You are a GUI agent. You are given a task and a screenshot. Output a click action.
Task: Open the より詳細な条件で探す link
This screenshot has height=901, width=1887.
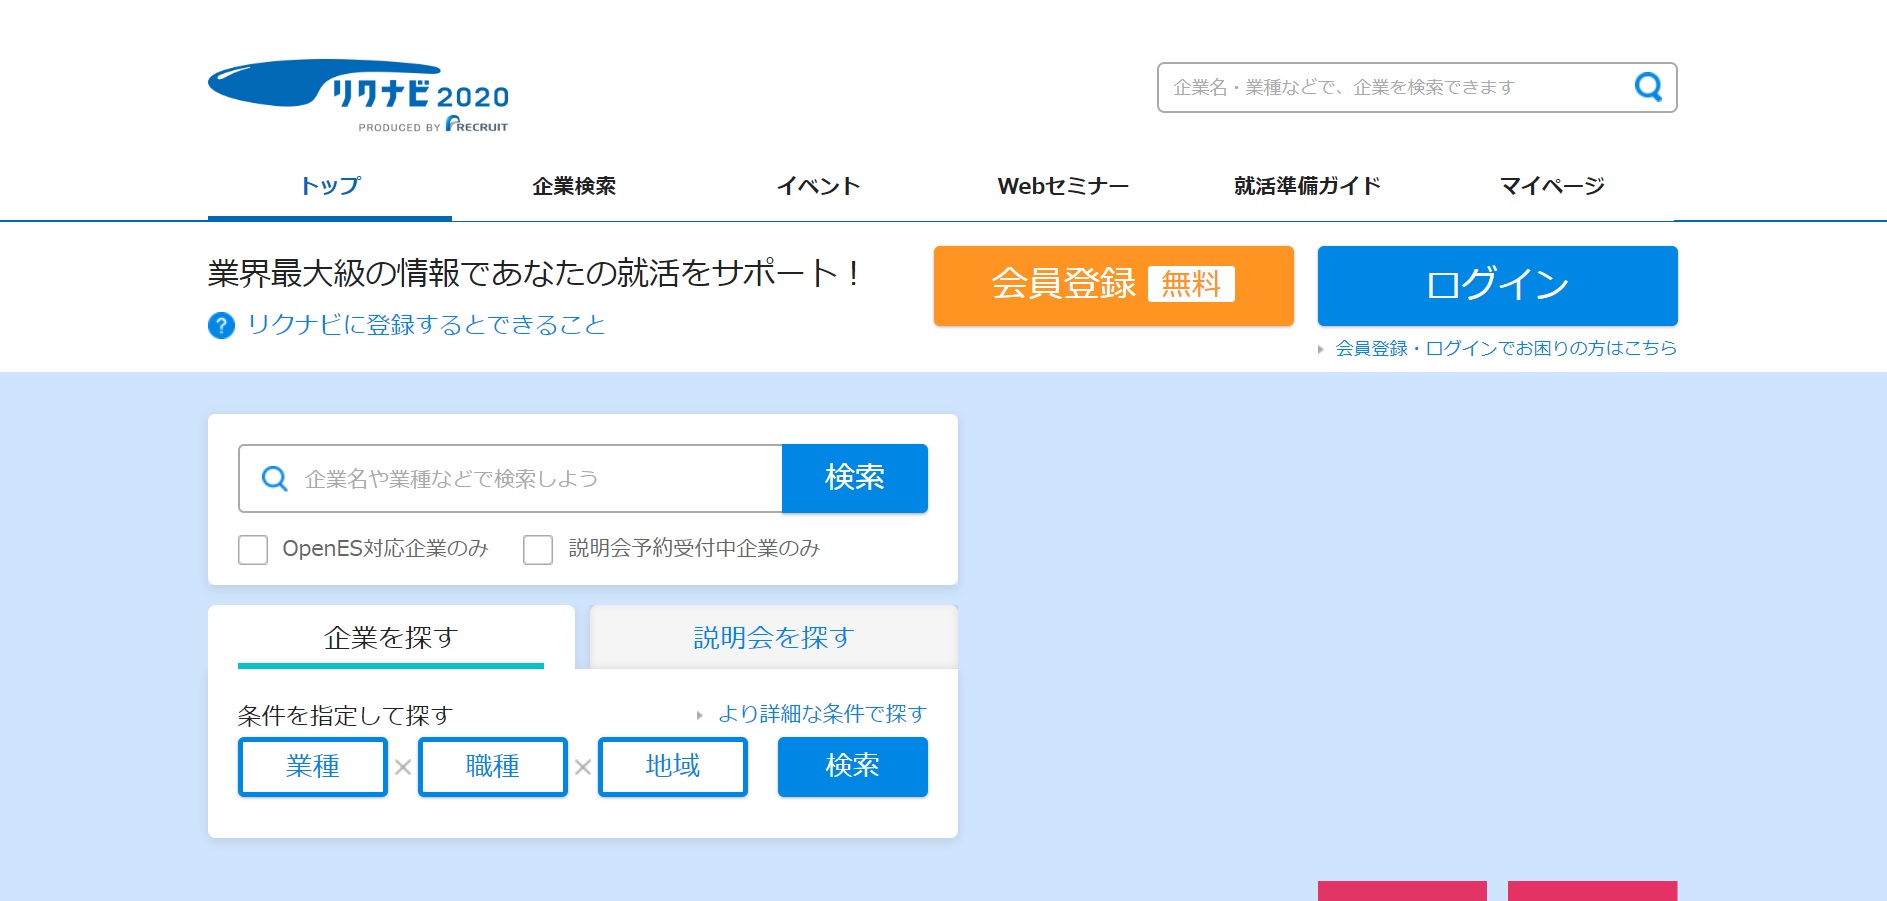[822, 714]
